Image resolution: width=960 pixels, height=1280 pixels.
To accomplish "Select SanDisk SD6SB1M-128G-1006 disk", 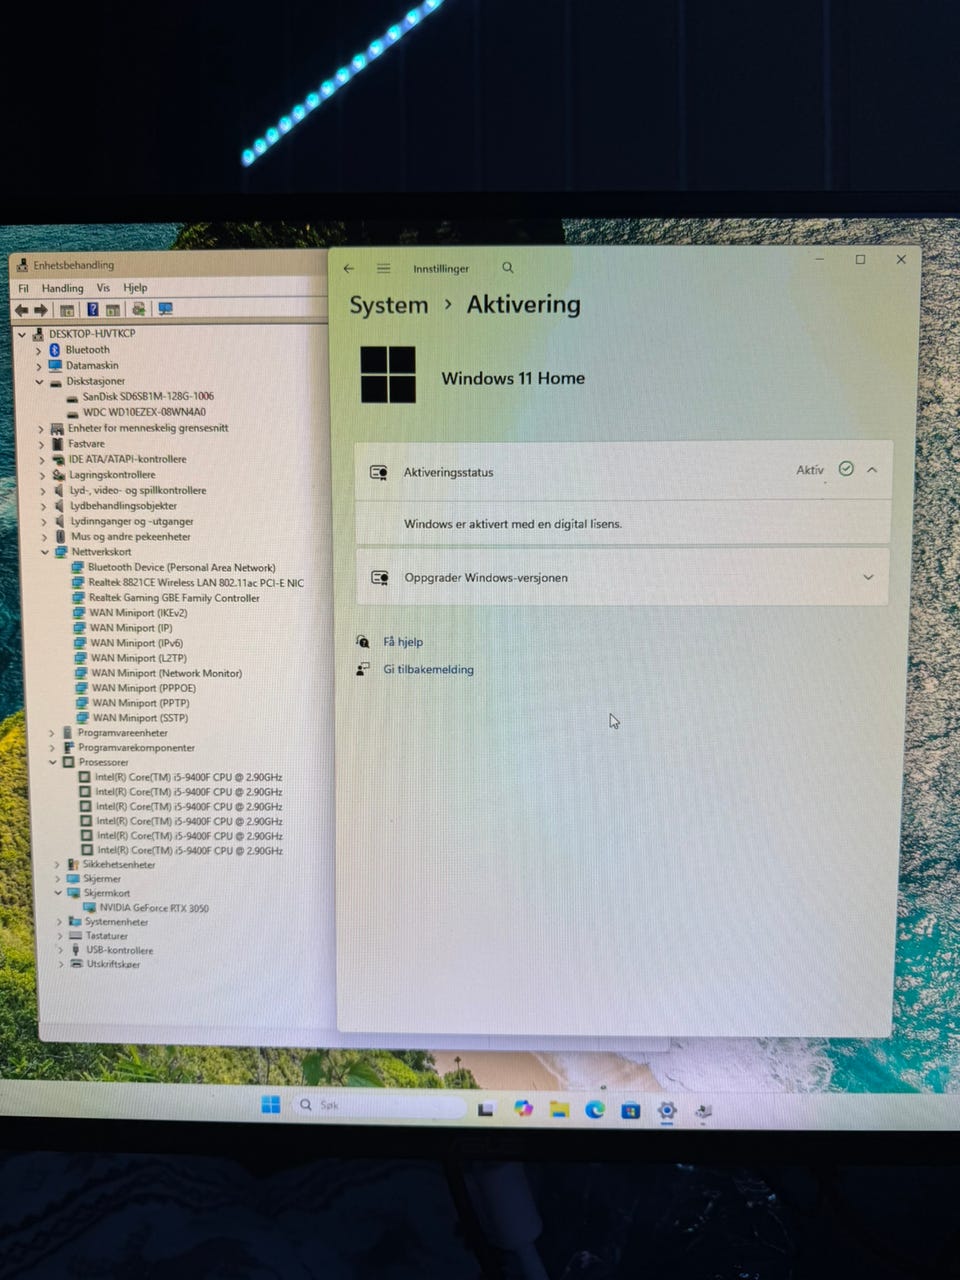I will pos(148,396).
